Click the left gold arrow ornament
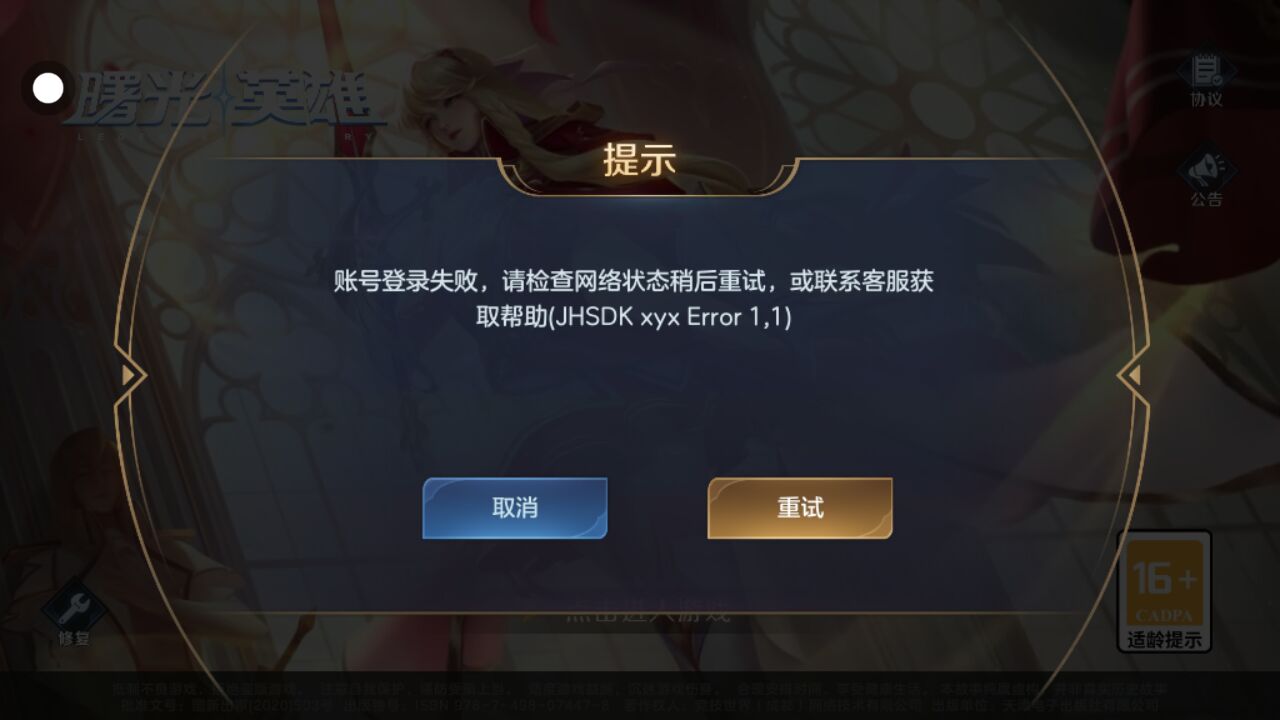The height and width of the screenshot is (720, 1280). coord(130,375)
